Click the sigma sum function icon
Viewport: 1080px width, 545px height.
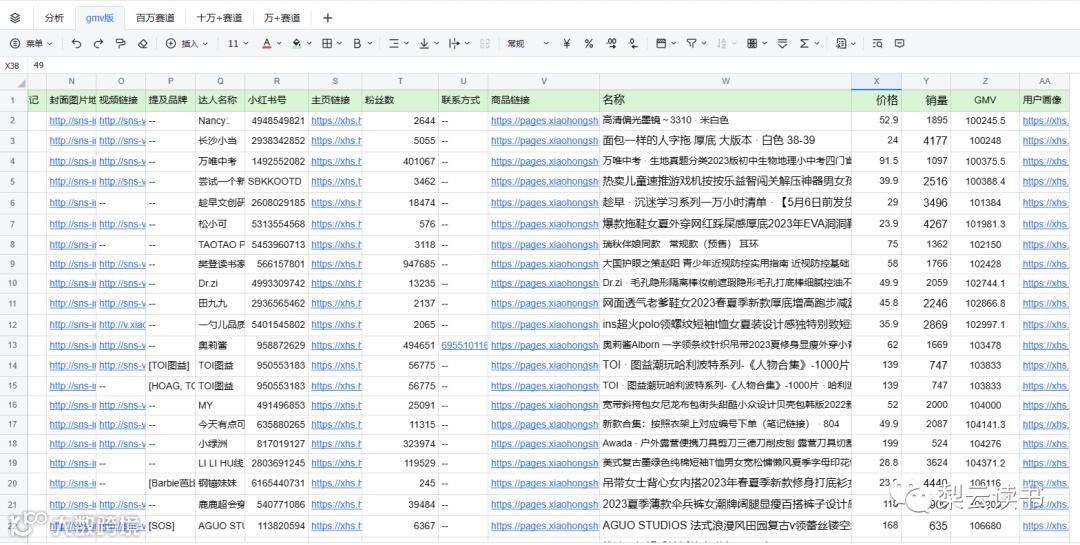804,43
